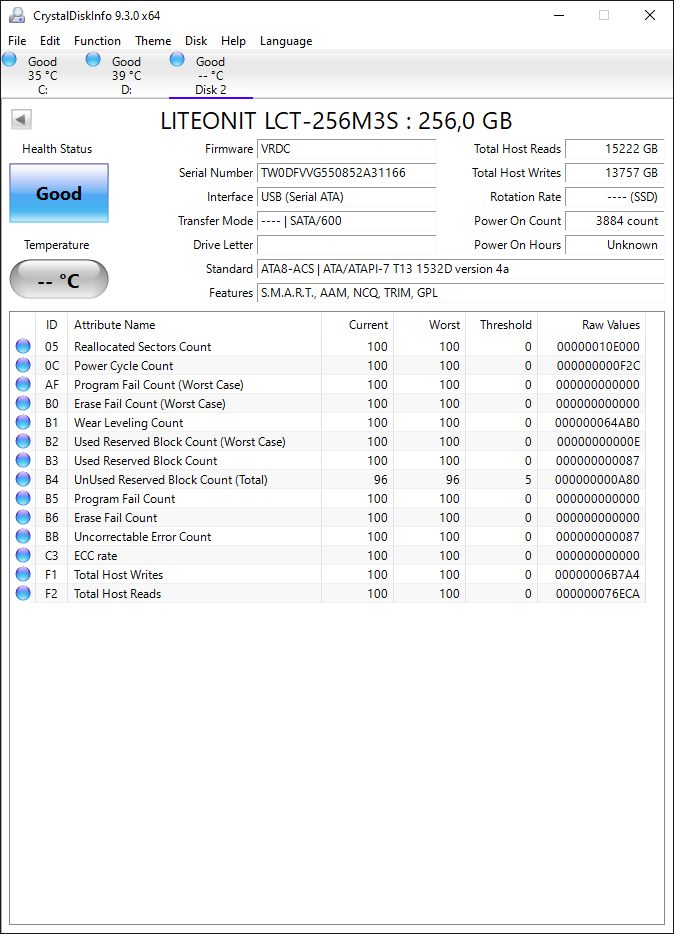Open the Function menu
The height and width of the screenshot is (934, 674).
click(x=97, y=41)
